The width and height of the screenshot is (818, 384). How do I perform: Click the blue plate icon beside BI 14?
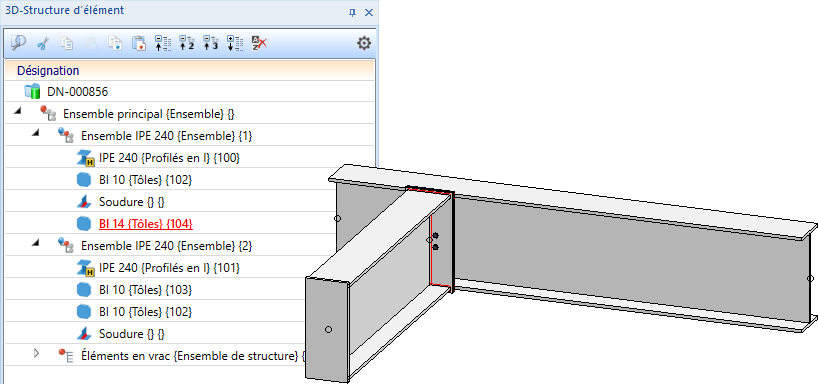(84, 224)
